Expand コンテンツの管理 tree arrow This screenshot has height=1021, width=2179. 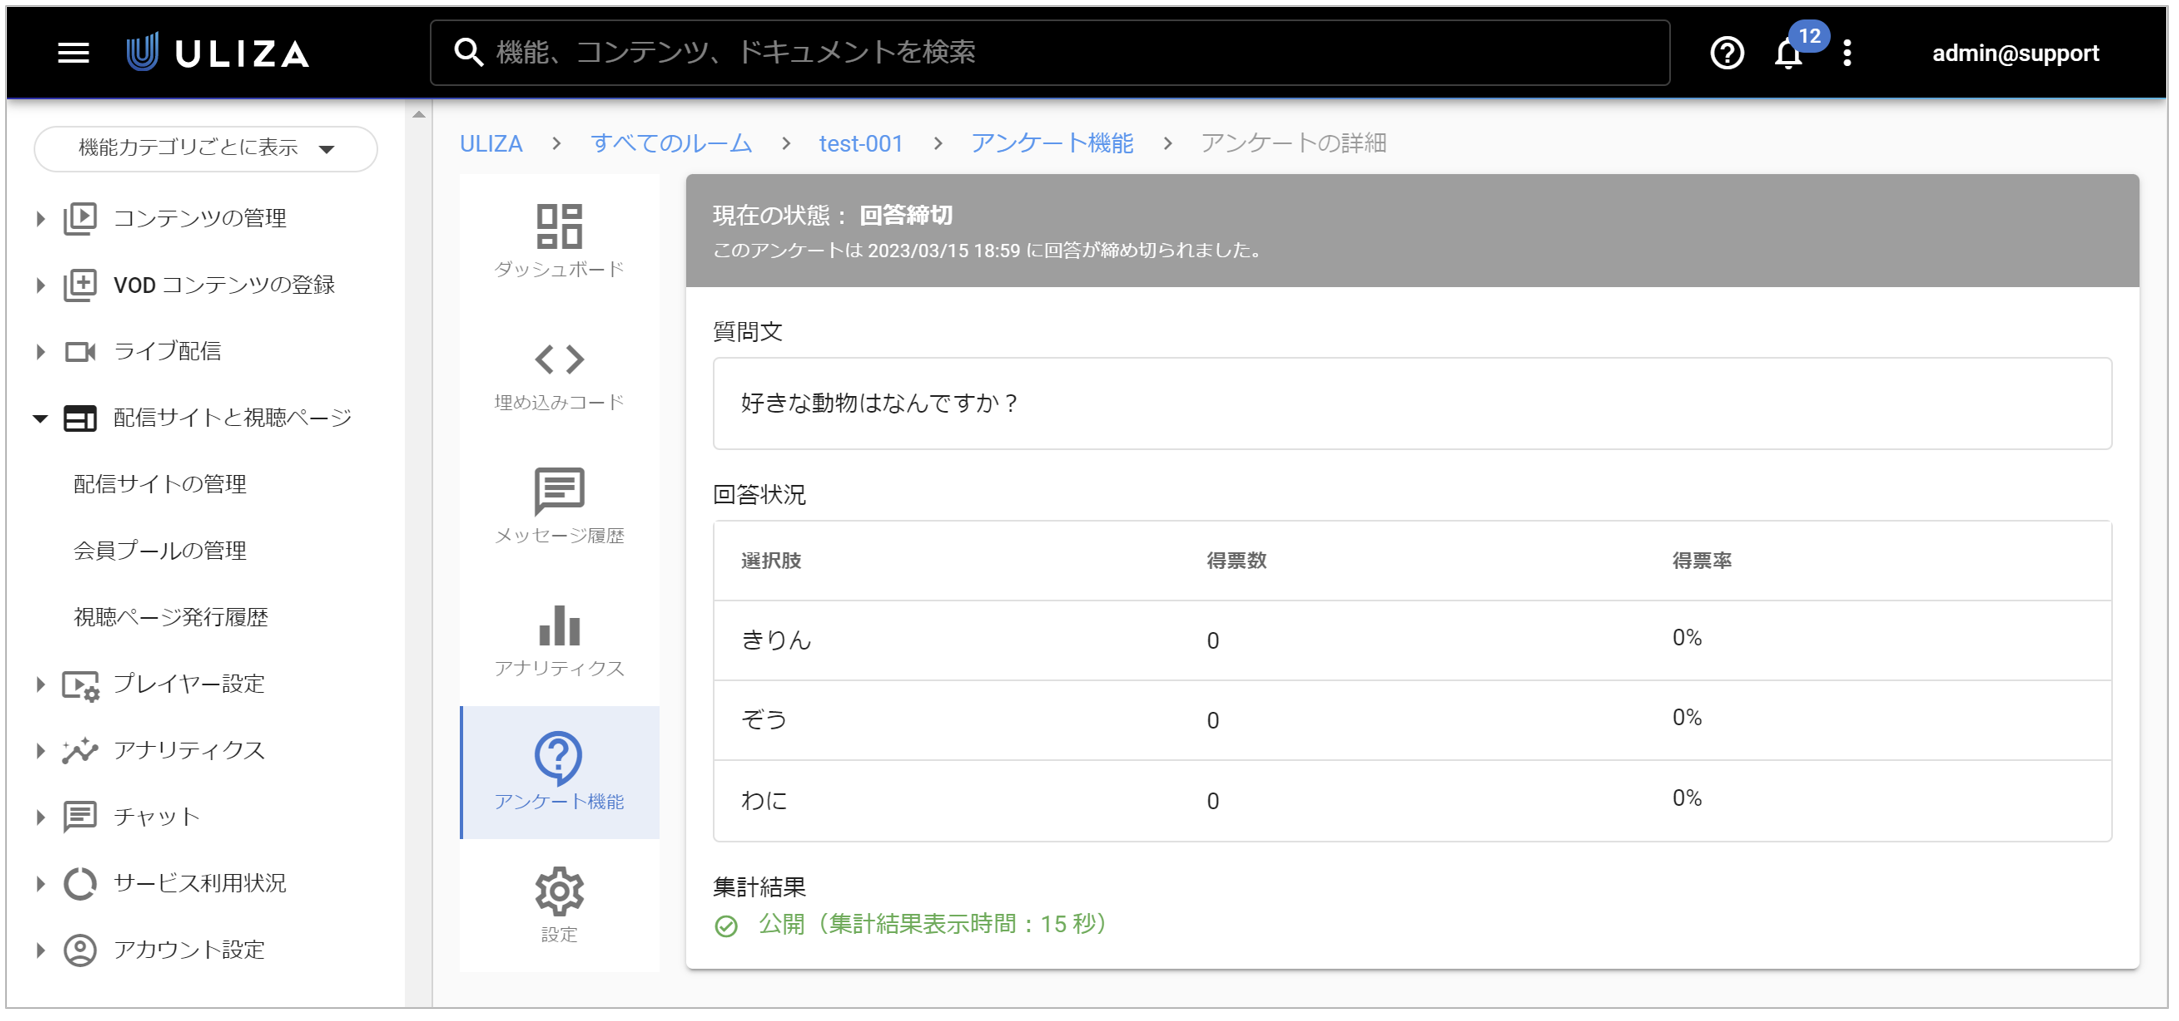click(x=40, y=218)
